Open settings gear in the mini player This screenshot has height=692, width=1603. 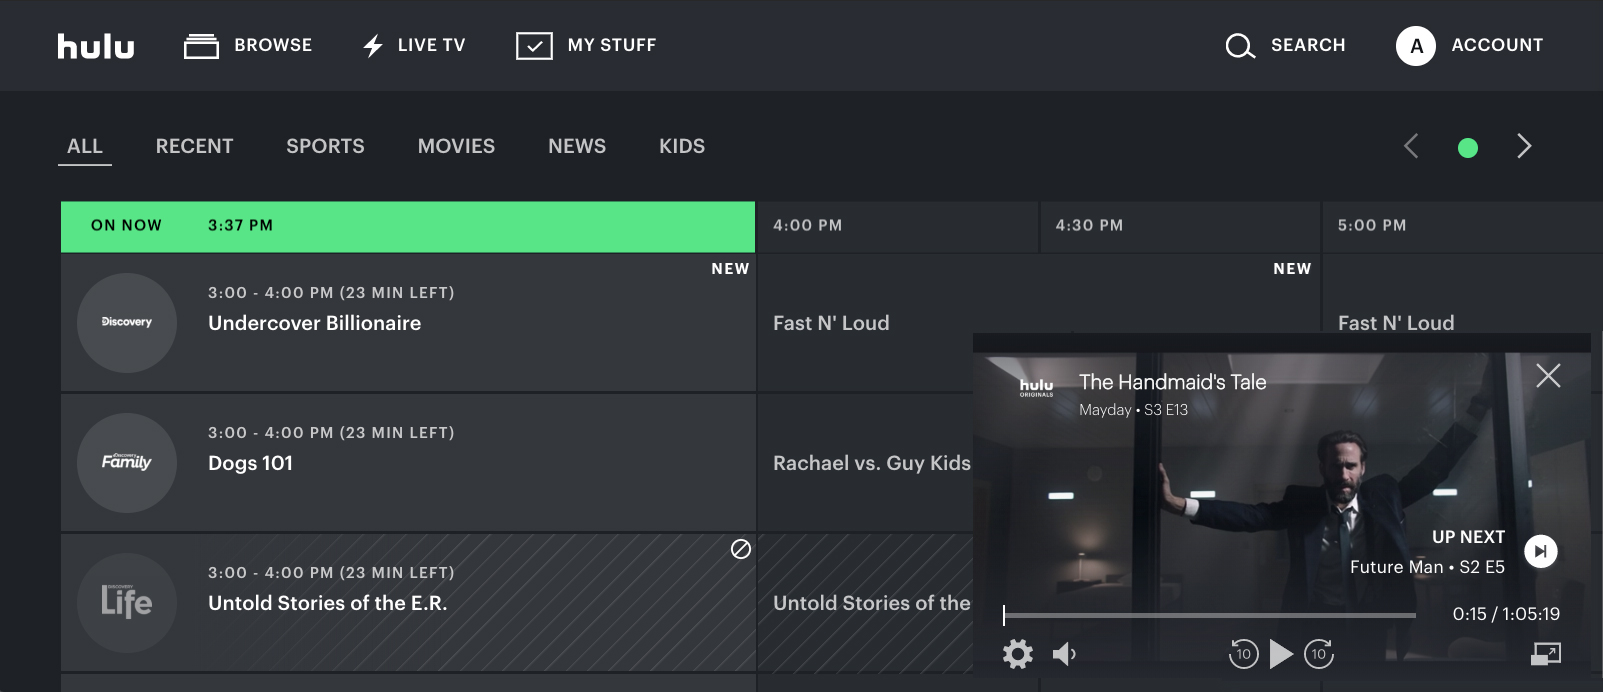pyautogui.click(x=1017, y=654)
